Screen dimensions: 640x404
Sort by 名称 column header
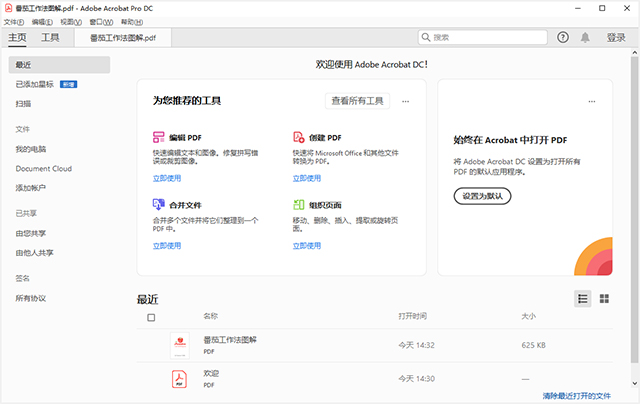click(x=211, y=316)
